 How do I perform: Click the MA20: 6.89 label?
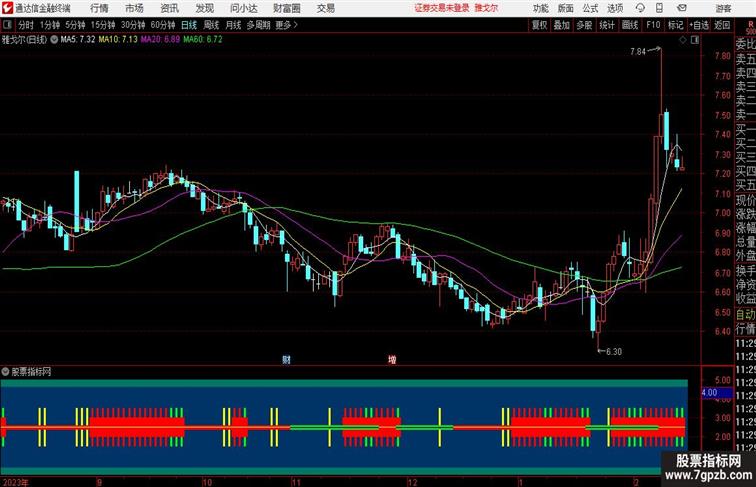click(x=161, y=40)
